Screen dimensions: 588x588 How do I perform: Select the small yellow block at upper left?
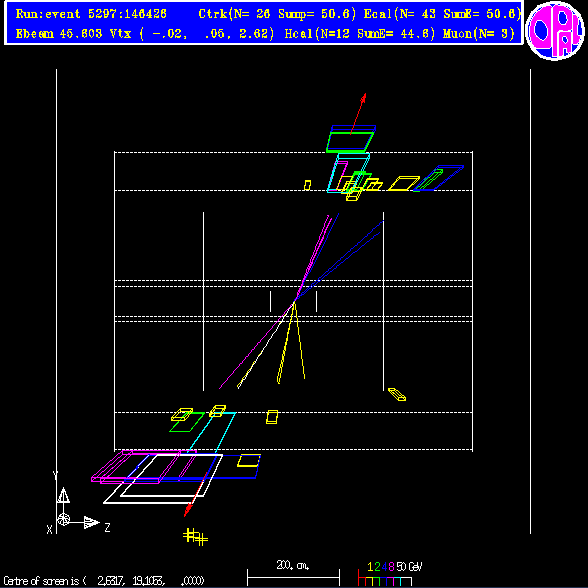coord(308,185)
